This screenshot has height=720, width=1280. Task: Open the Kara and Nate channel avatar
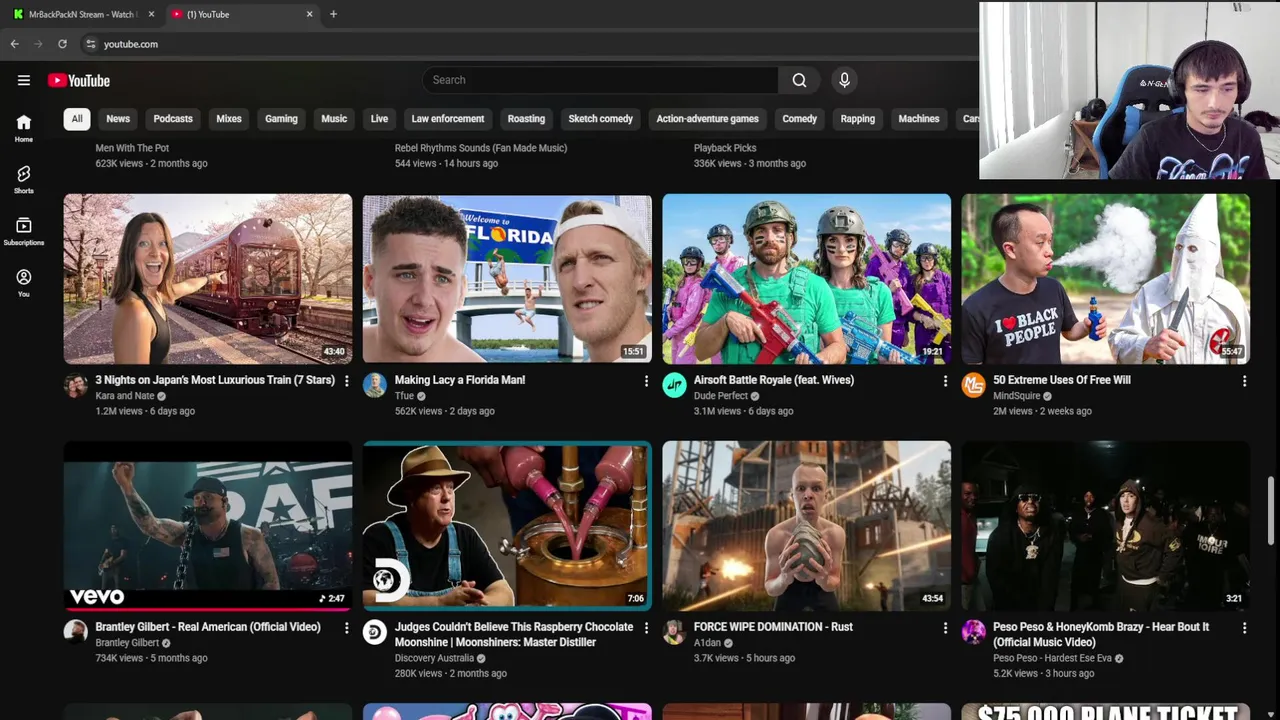[x=76, y=385]
